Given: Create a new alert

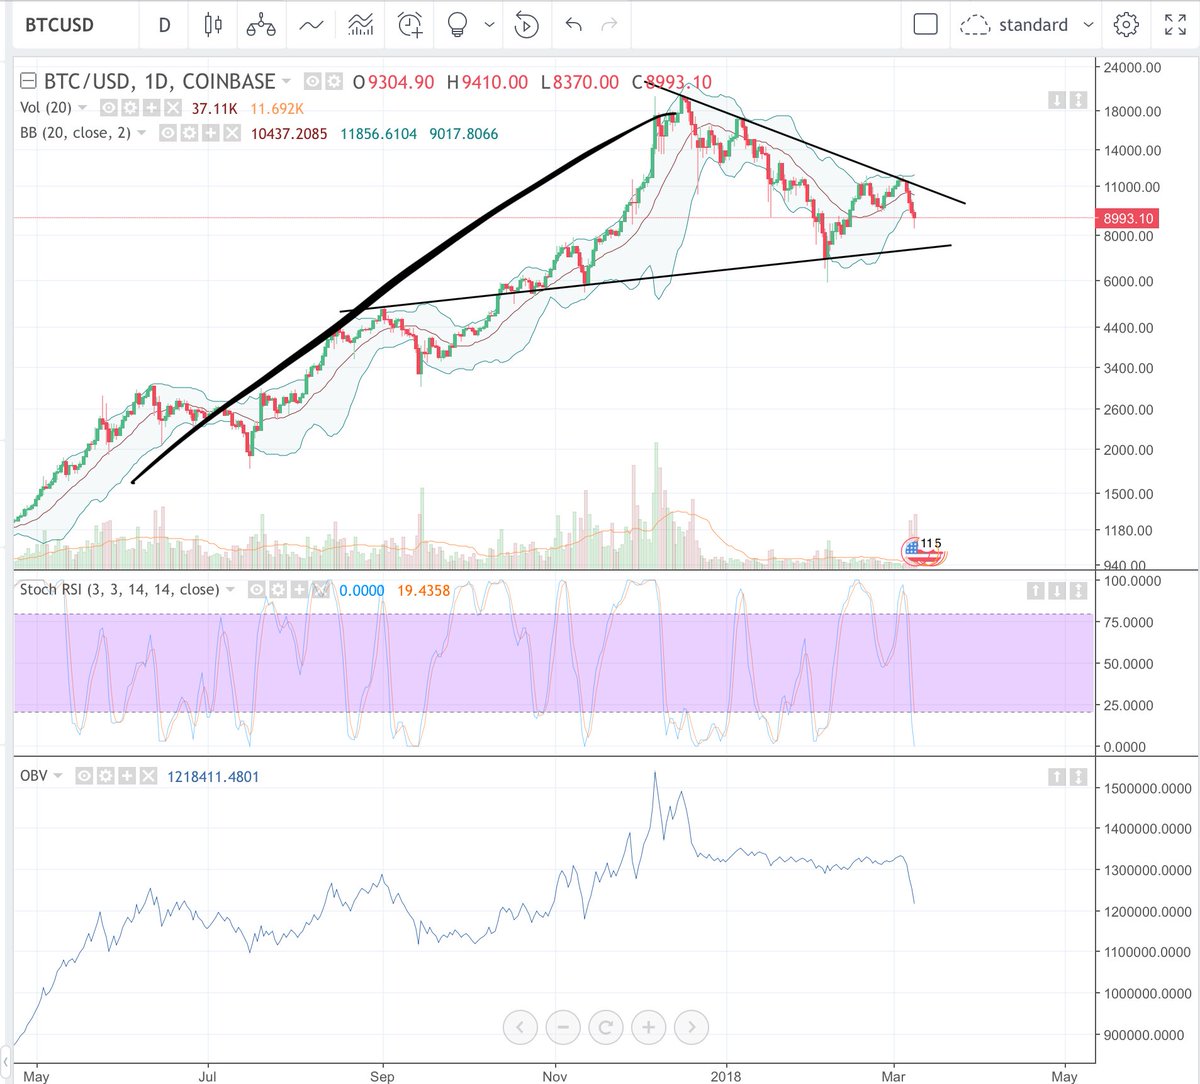Looking at the screenshot, I should (408, 25).
